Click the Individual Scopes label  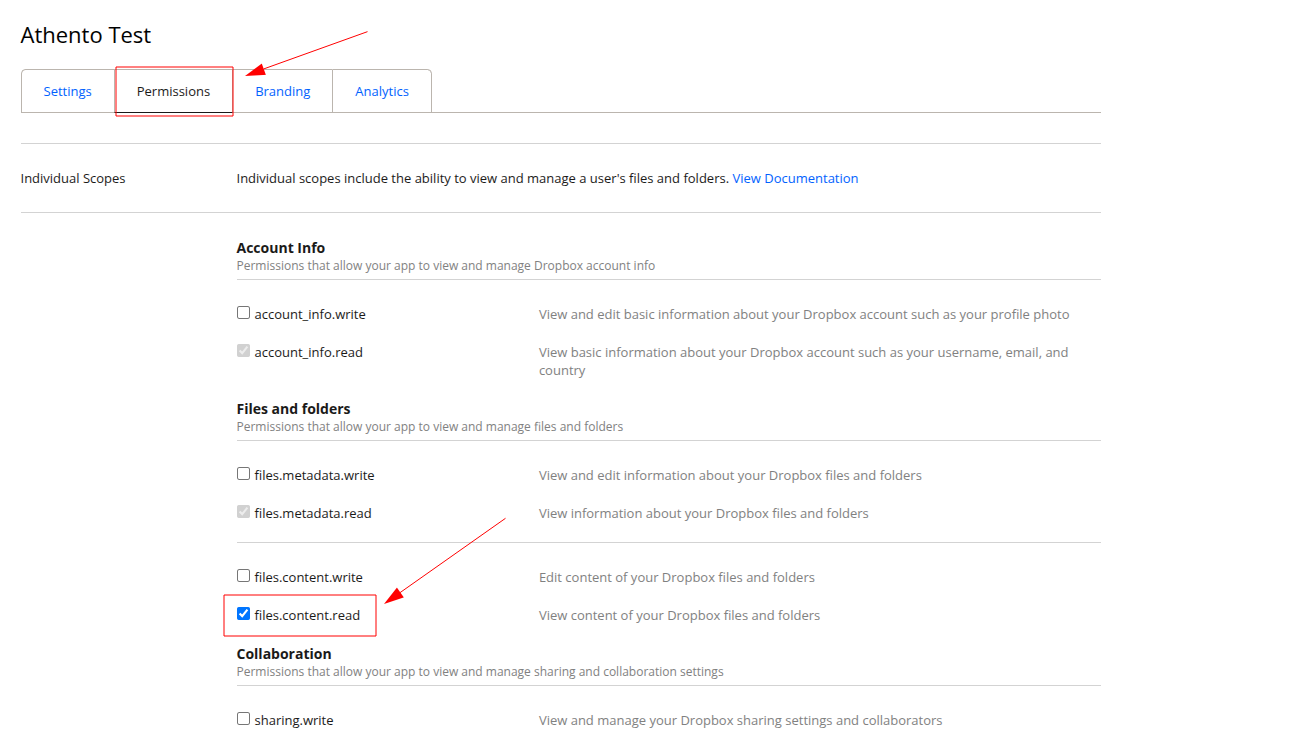(x=73, y=178)
